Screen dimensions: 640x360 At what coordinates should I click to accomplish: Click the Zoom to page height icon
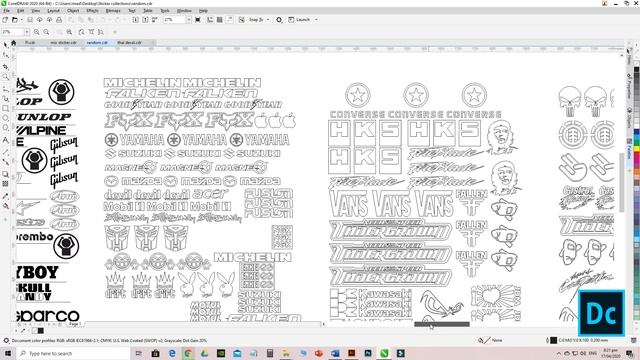coord(101,32)
